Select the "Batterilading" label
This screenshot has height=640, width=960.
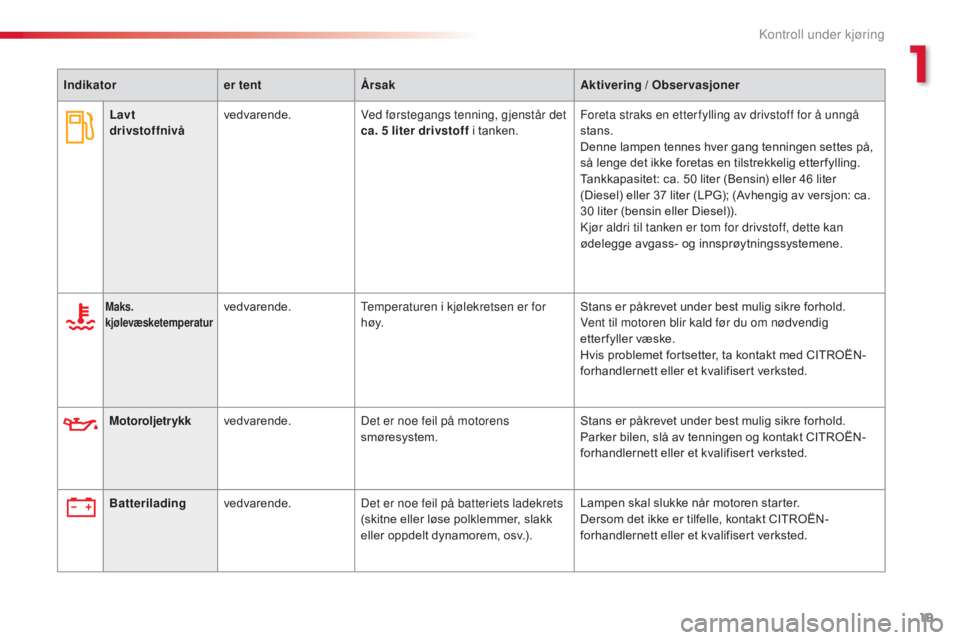147,503
